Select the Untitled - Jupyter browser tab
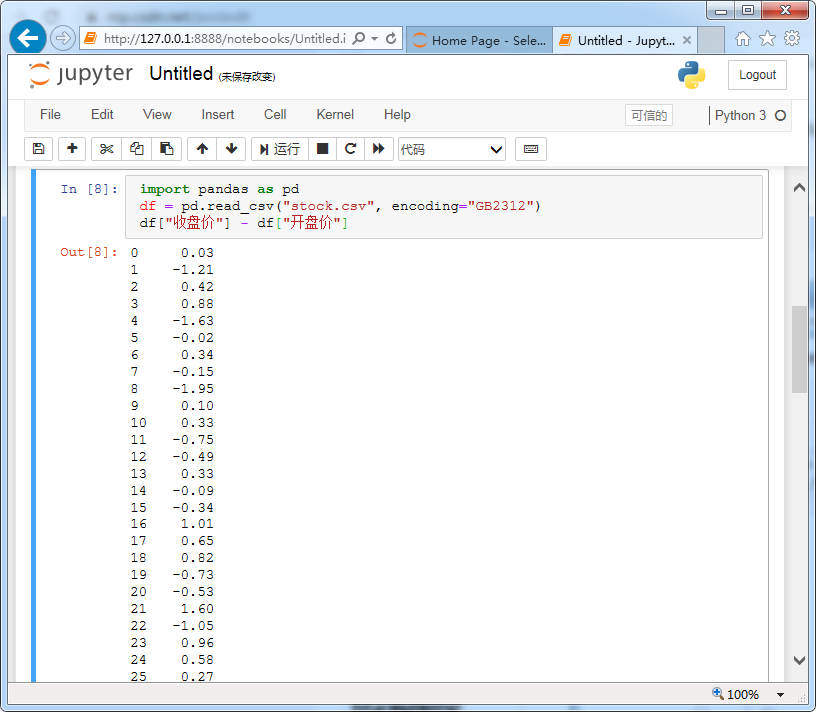816x712 pixels. [626, 40]
